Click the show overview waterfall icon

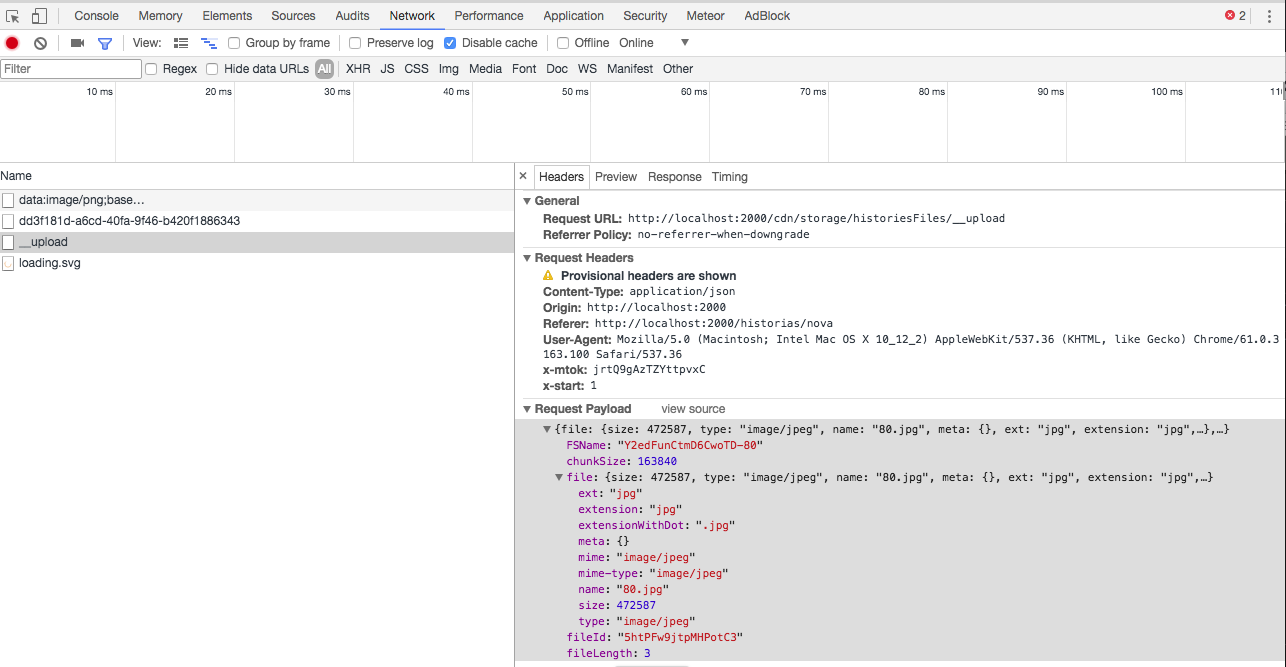pos(208,42)
